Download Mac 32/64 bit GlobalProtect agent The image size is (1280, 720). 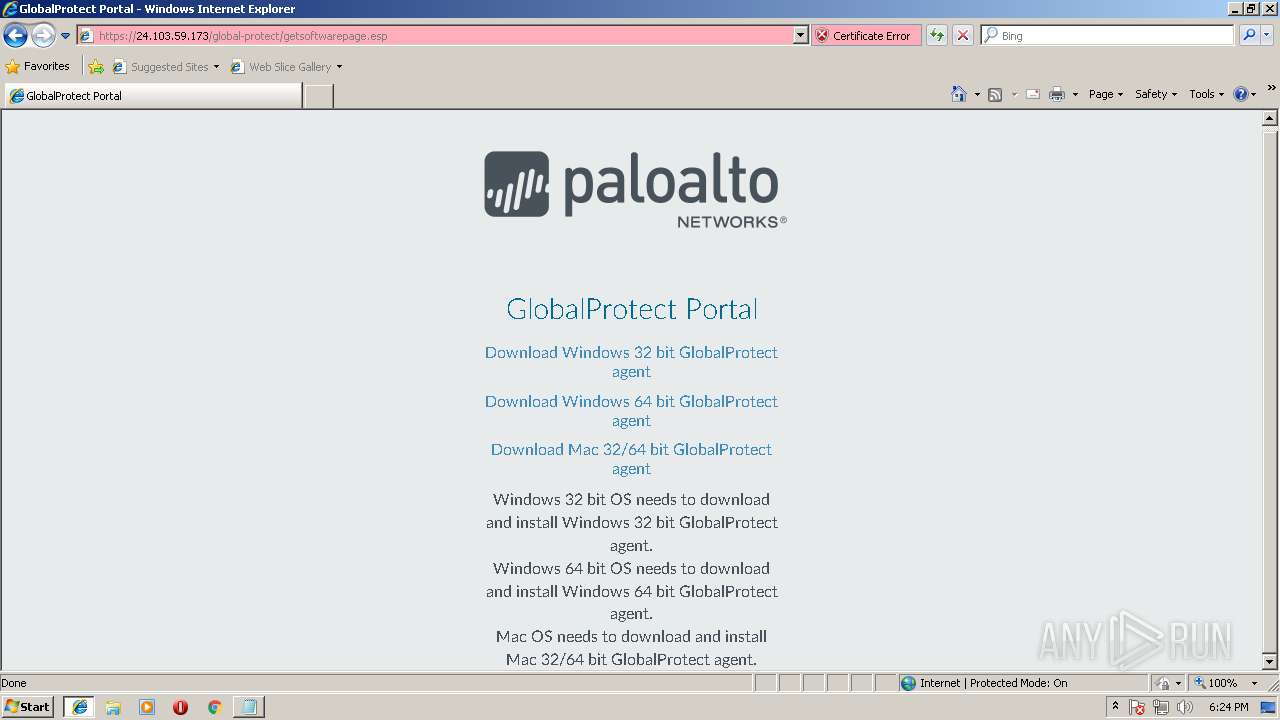631,459
